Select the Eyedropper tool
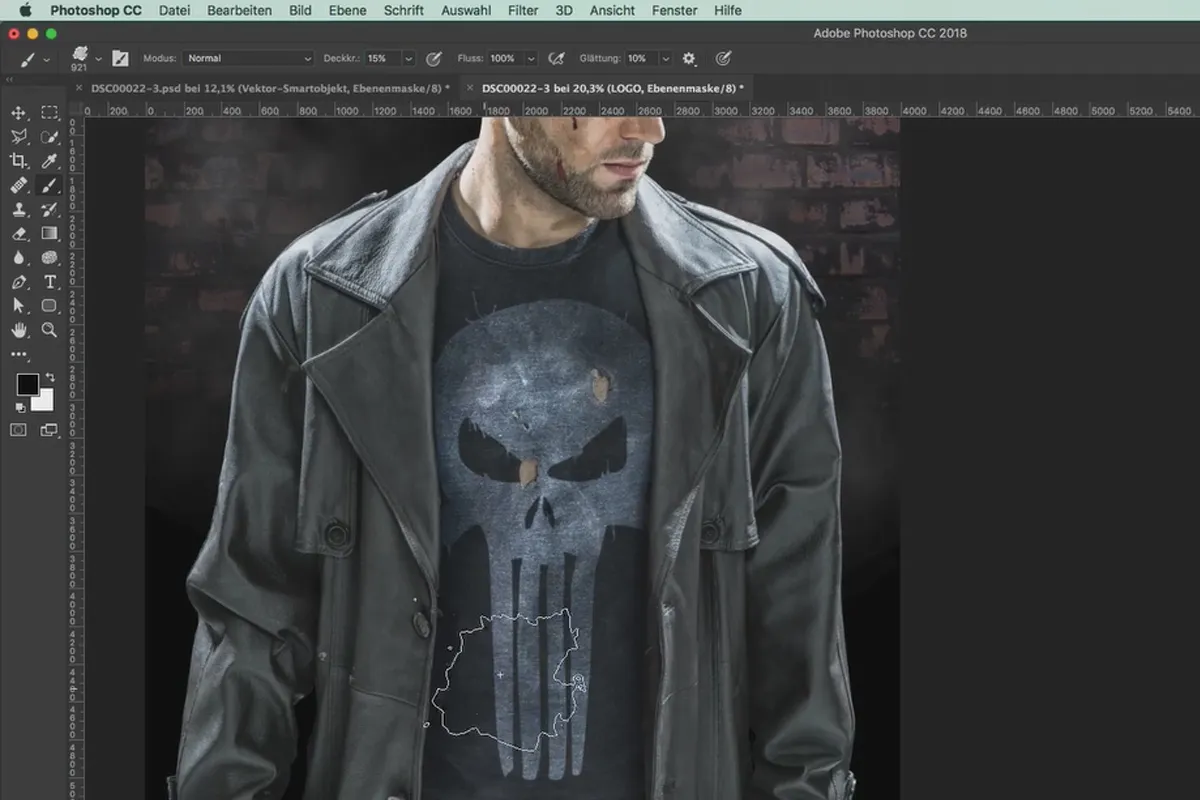 click(49, 161)
